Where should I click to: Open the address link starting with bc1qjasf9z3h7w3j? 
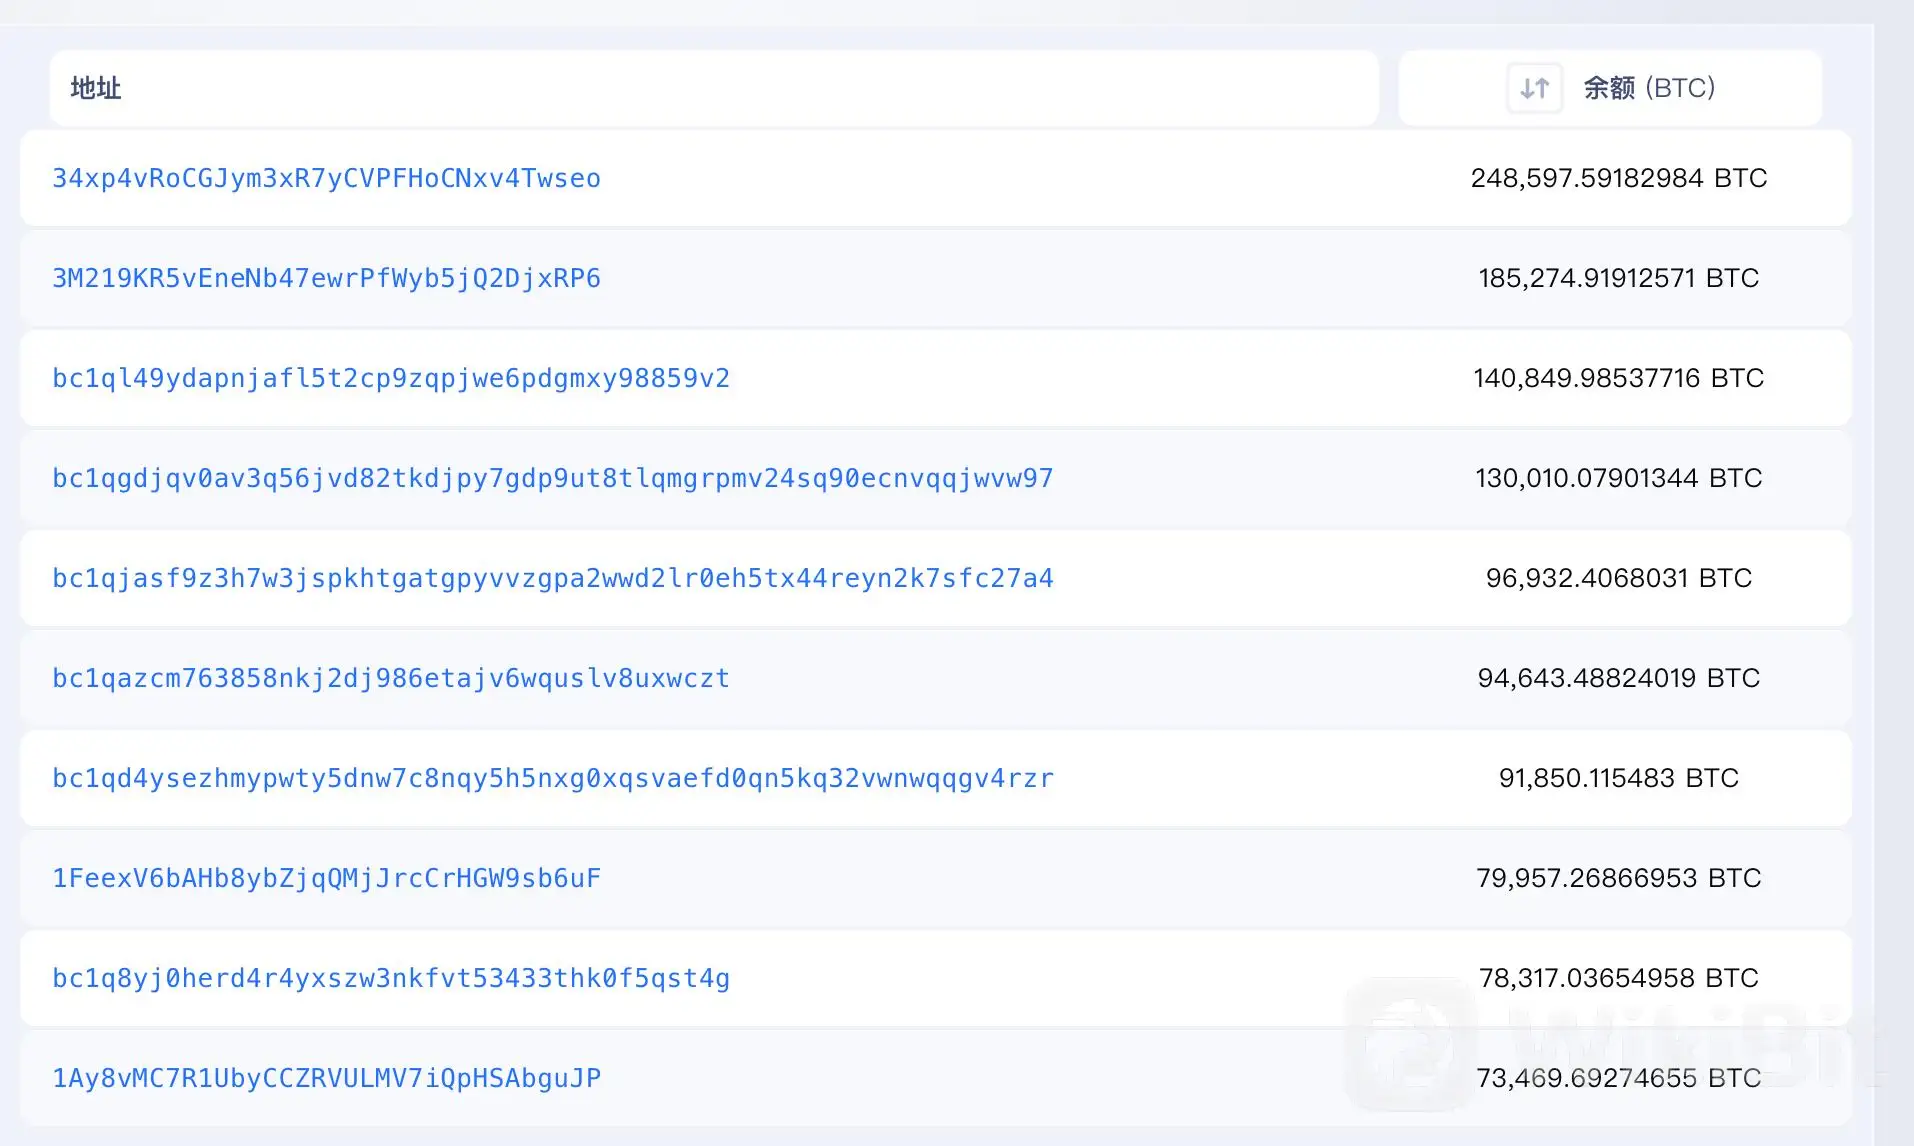point(553,578)
